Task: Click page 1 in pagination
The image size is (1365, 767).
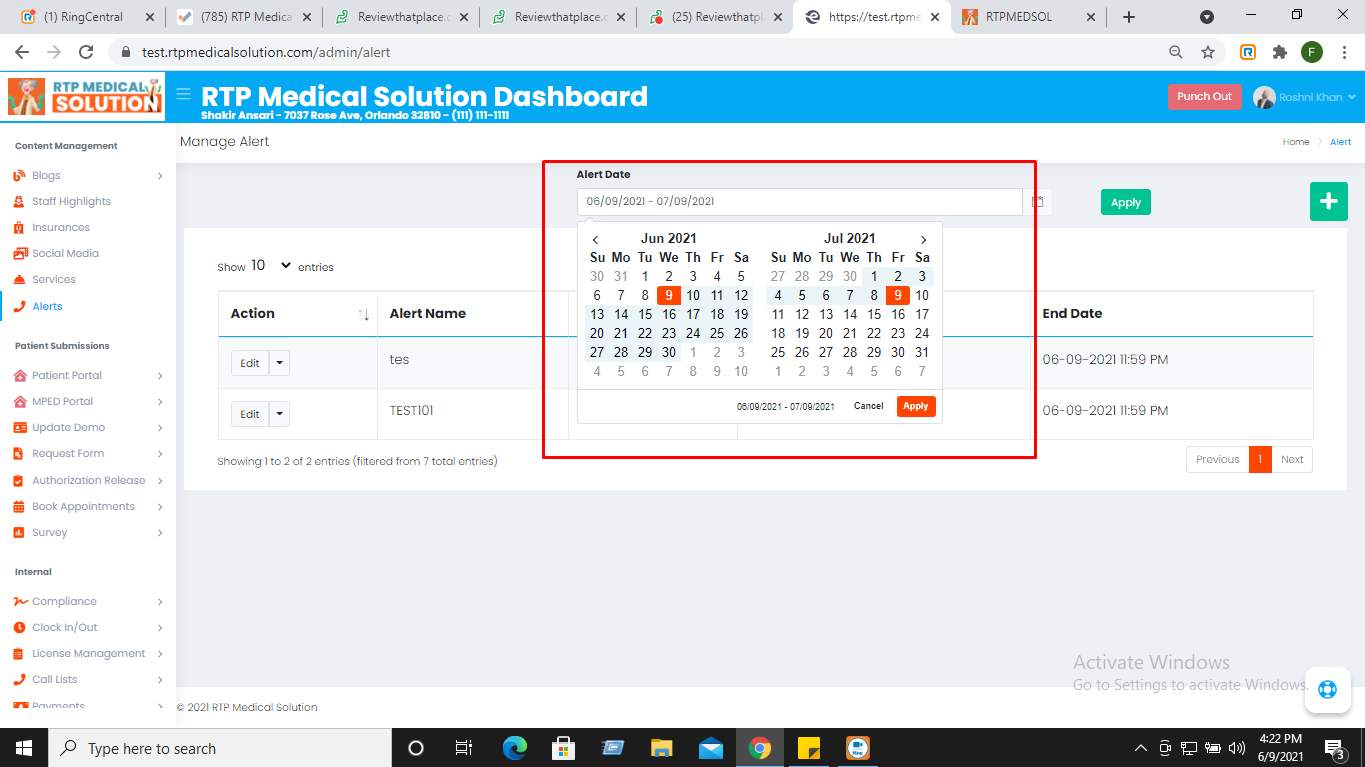Action: click(x=1260, y=460)
